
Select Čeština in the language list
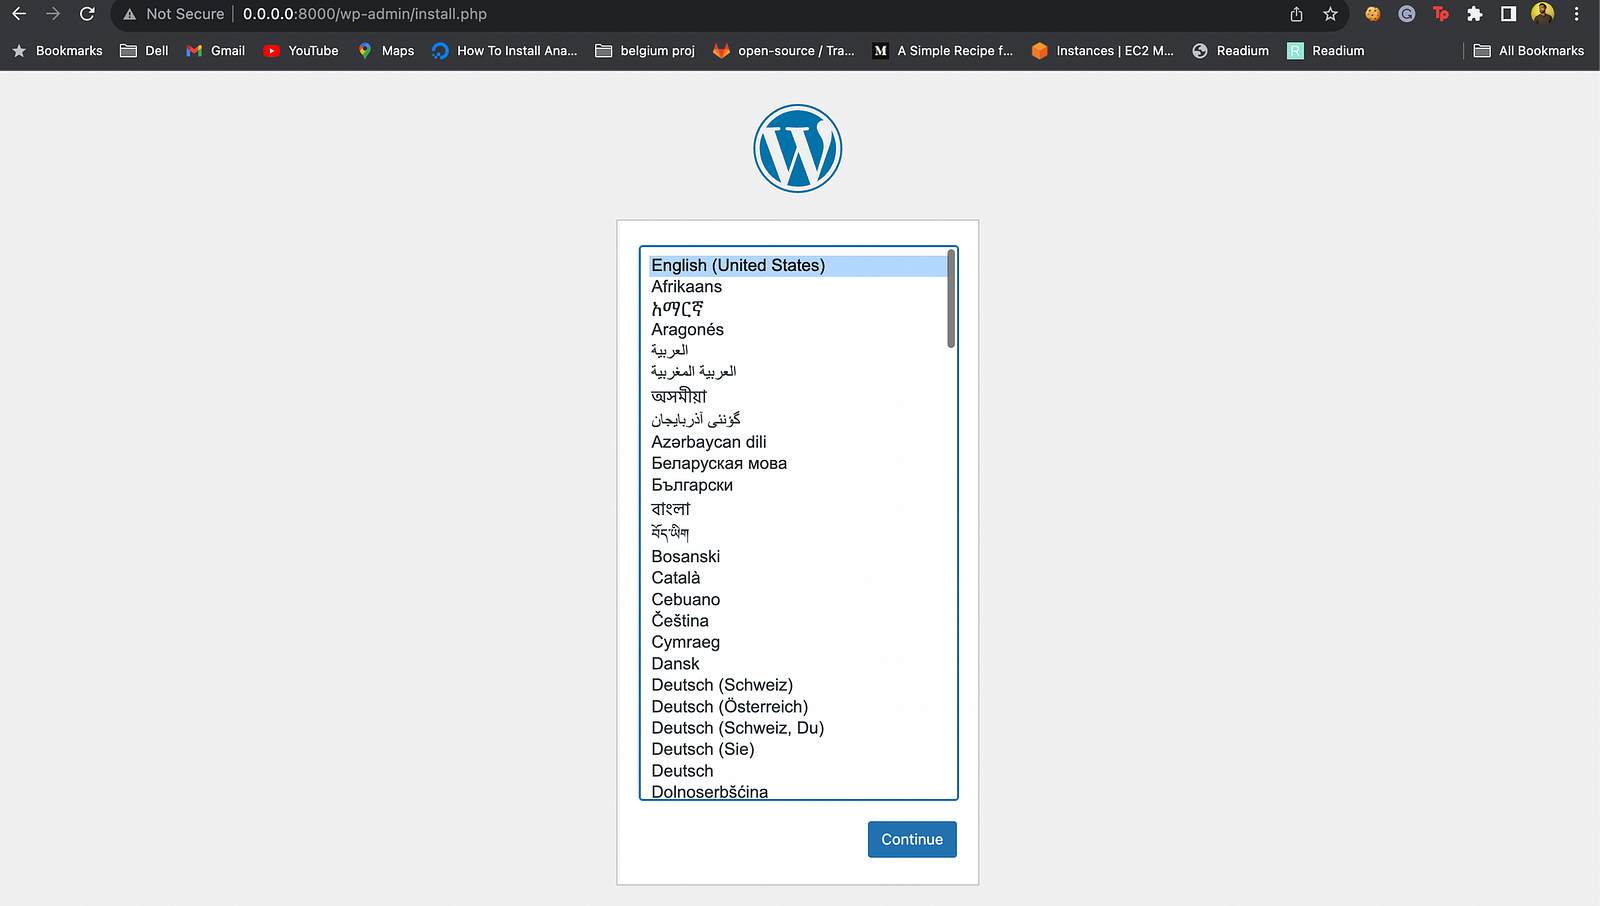click(797, 621)
